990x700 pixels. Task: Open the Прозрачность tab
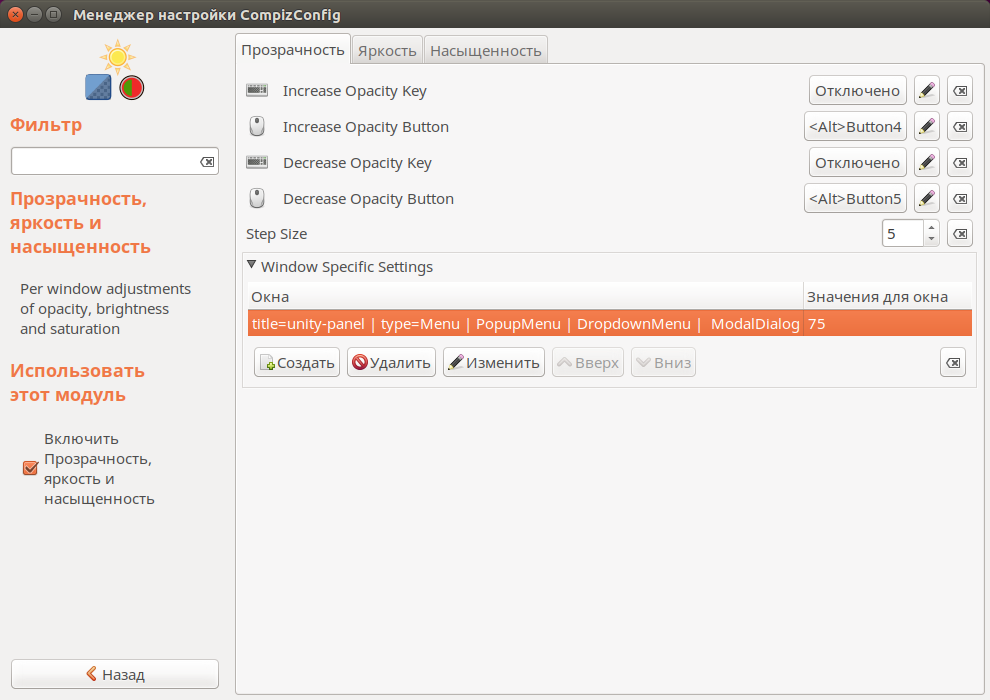293,50
